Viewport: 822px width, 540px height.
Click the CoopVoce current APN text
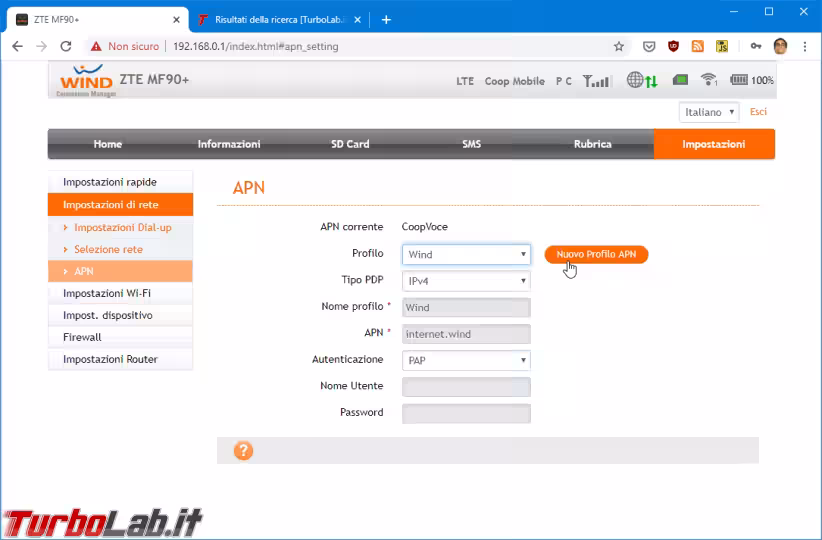(425, 227)
